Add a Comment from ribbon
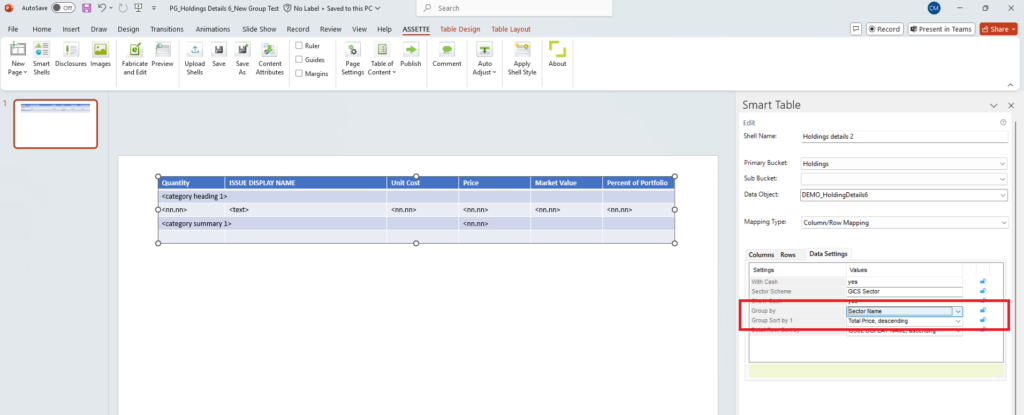The height and width of the screenshot is (415, 1024). click(447, 55)
